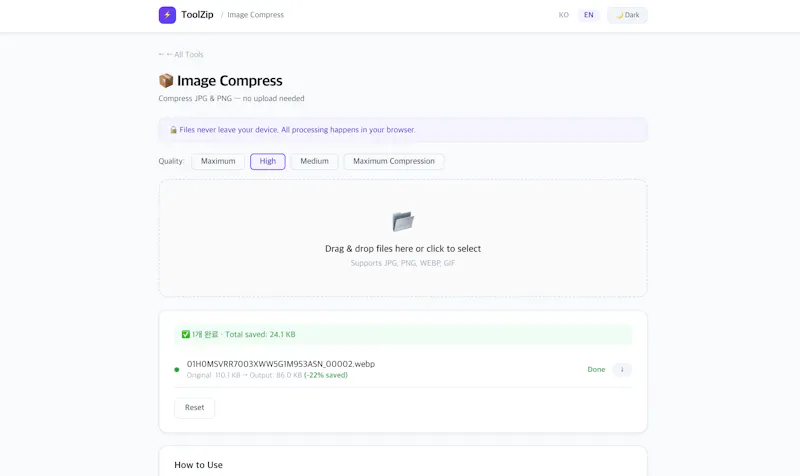Select Maximum Compression quality option
Image resolution: width=800 pixels, height=476 pixels.
click(x=394, y=161)
